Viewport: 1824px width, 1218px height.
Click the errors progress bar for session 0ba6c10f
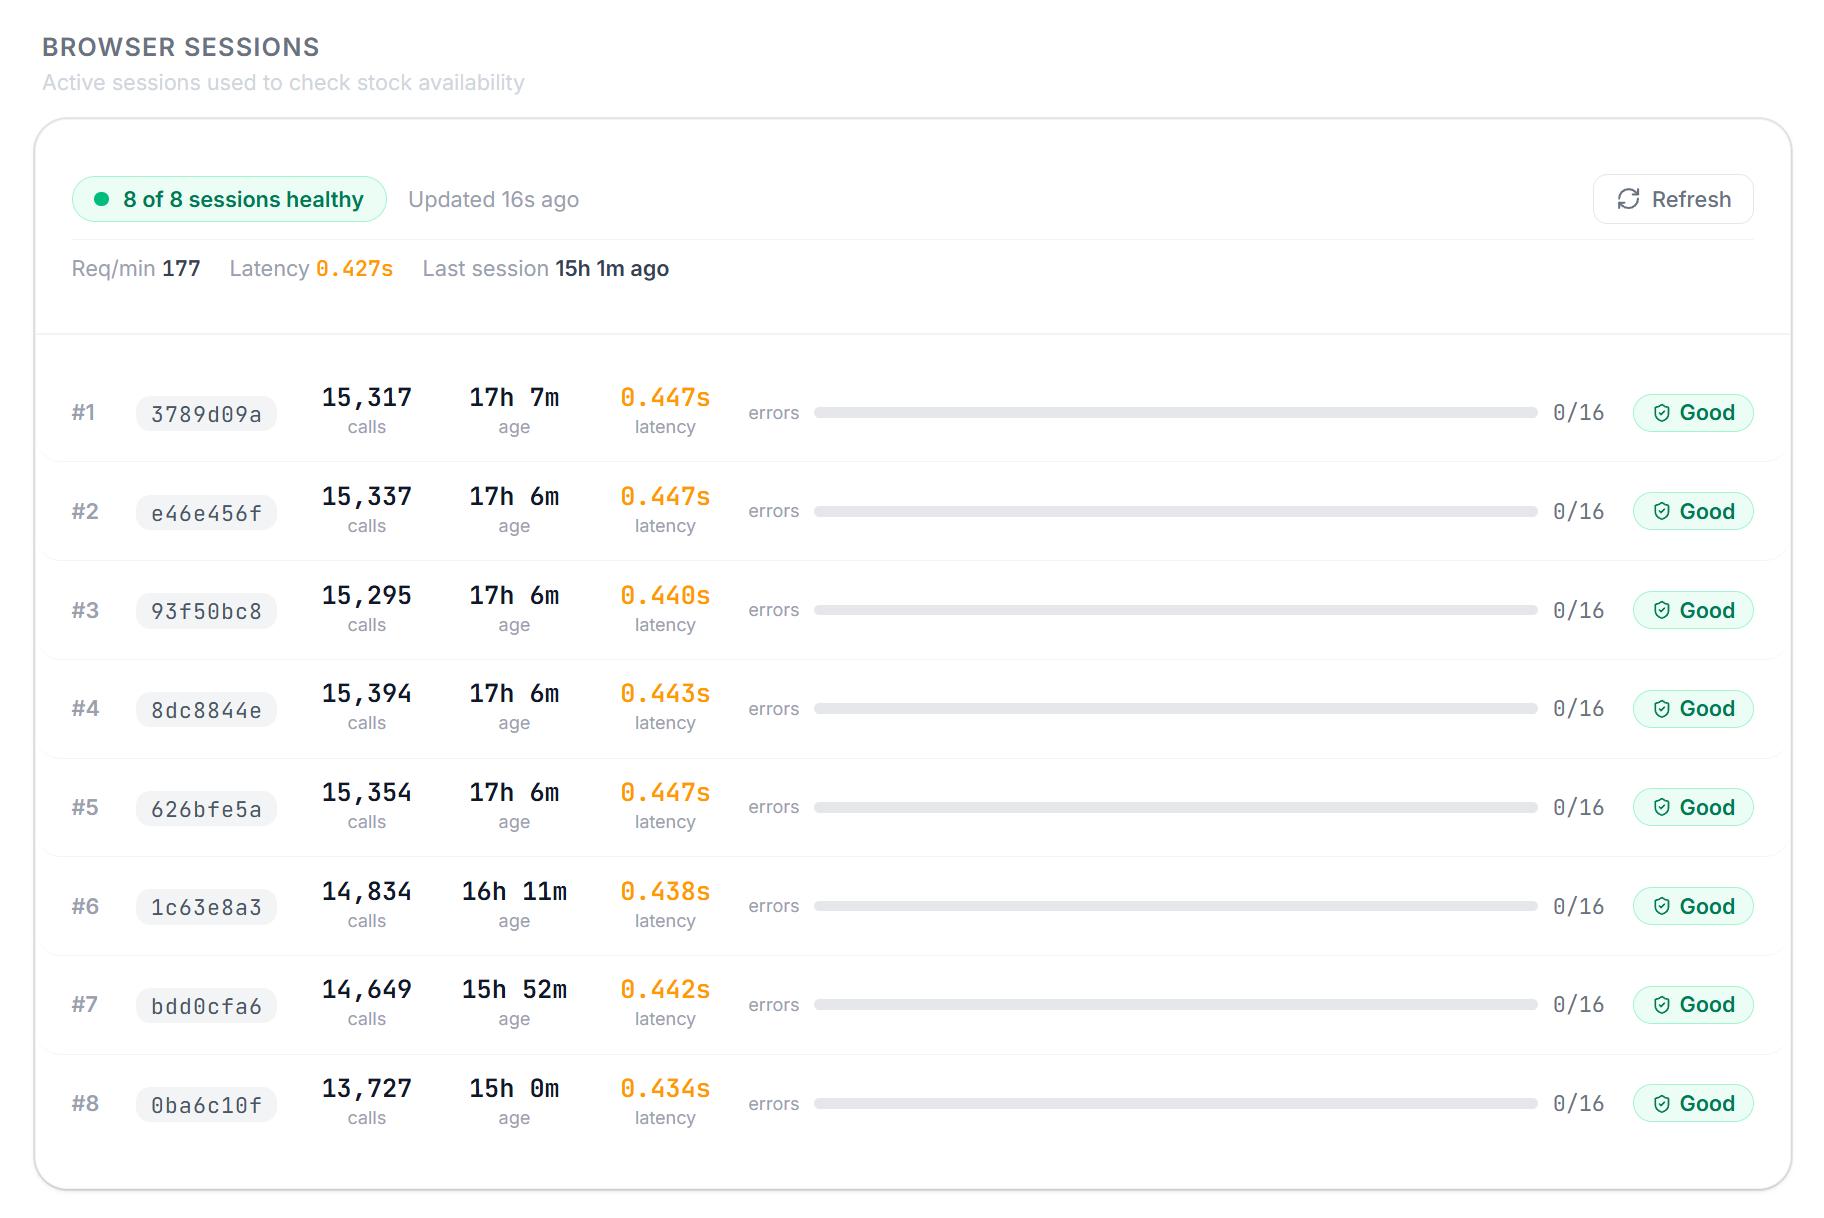[x=1176, y=1103]
